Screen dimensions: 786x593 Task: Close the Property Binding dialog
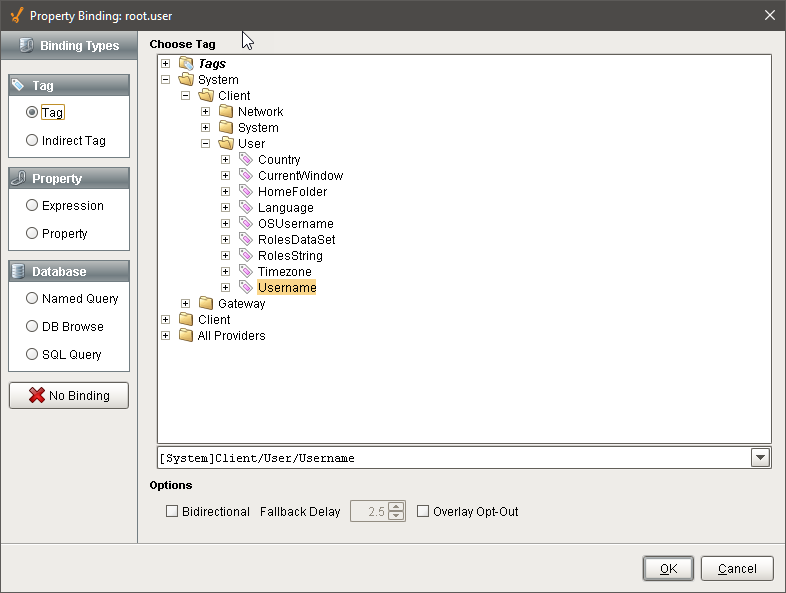(x=770, y=16)
